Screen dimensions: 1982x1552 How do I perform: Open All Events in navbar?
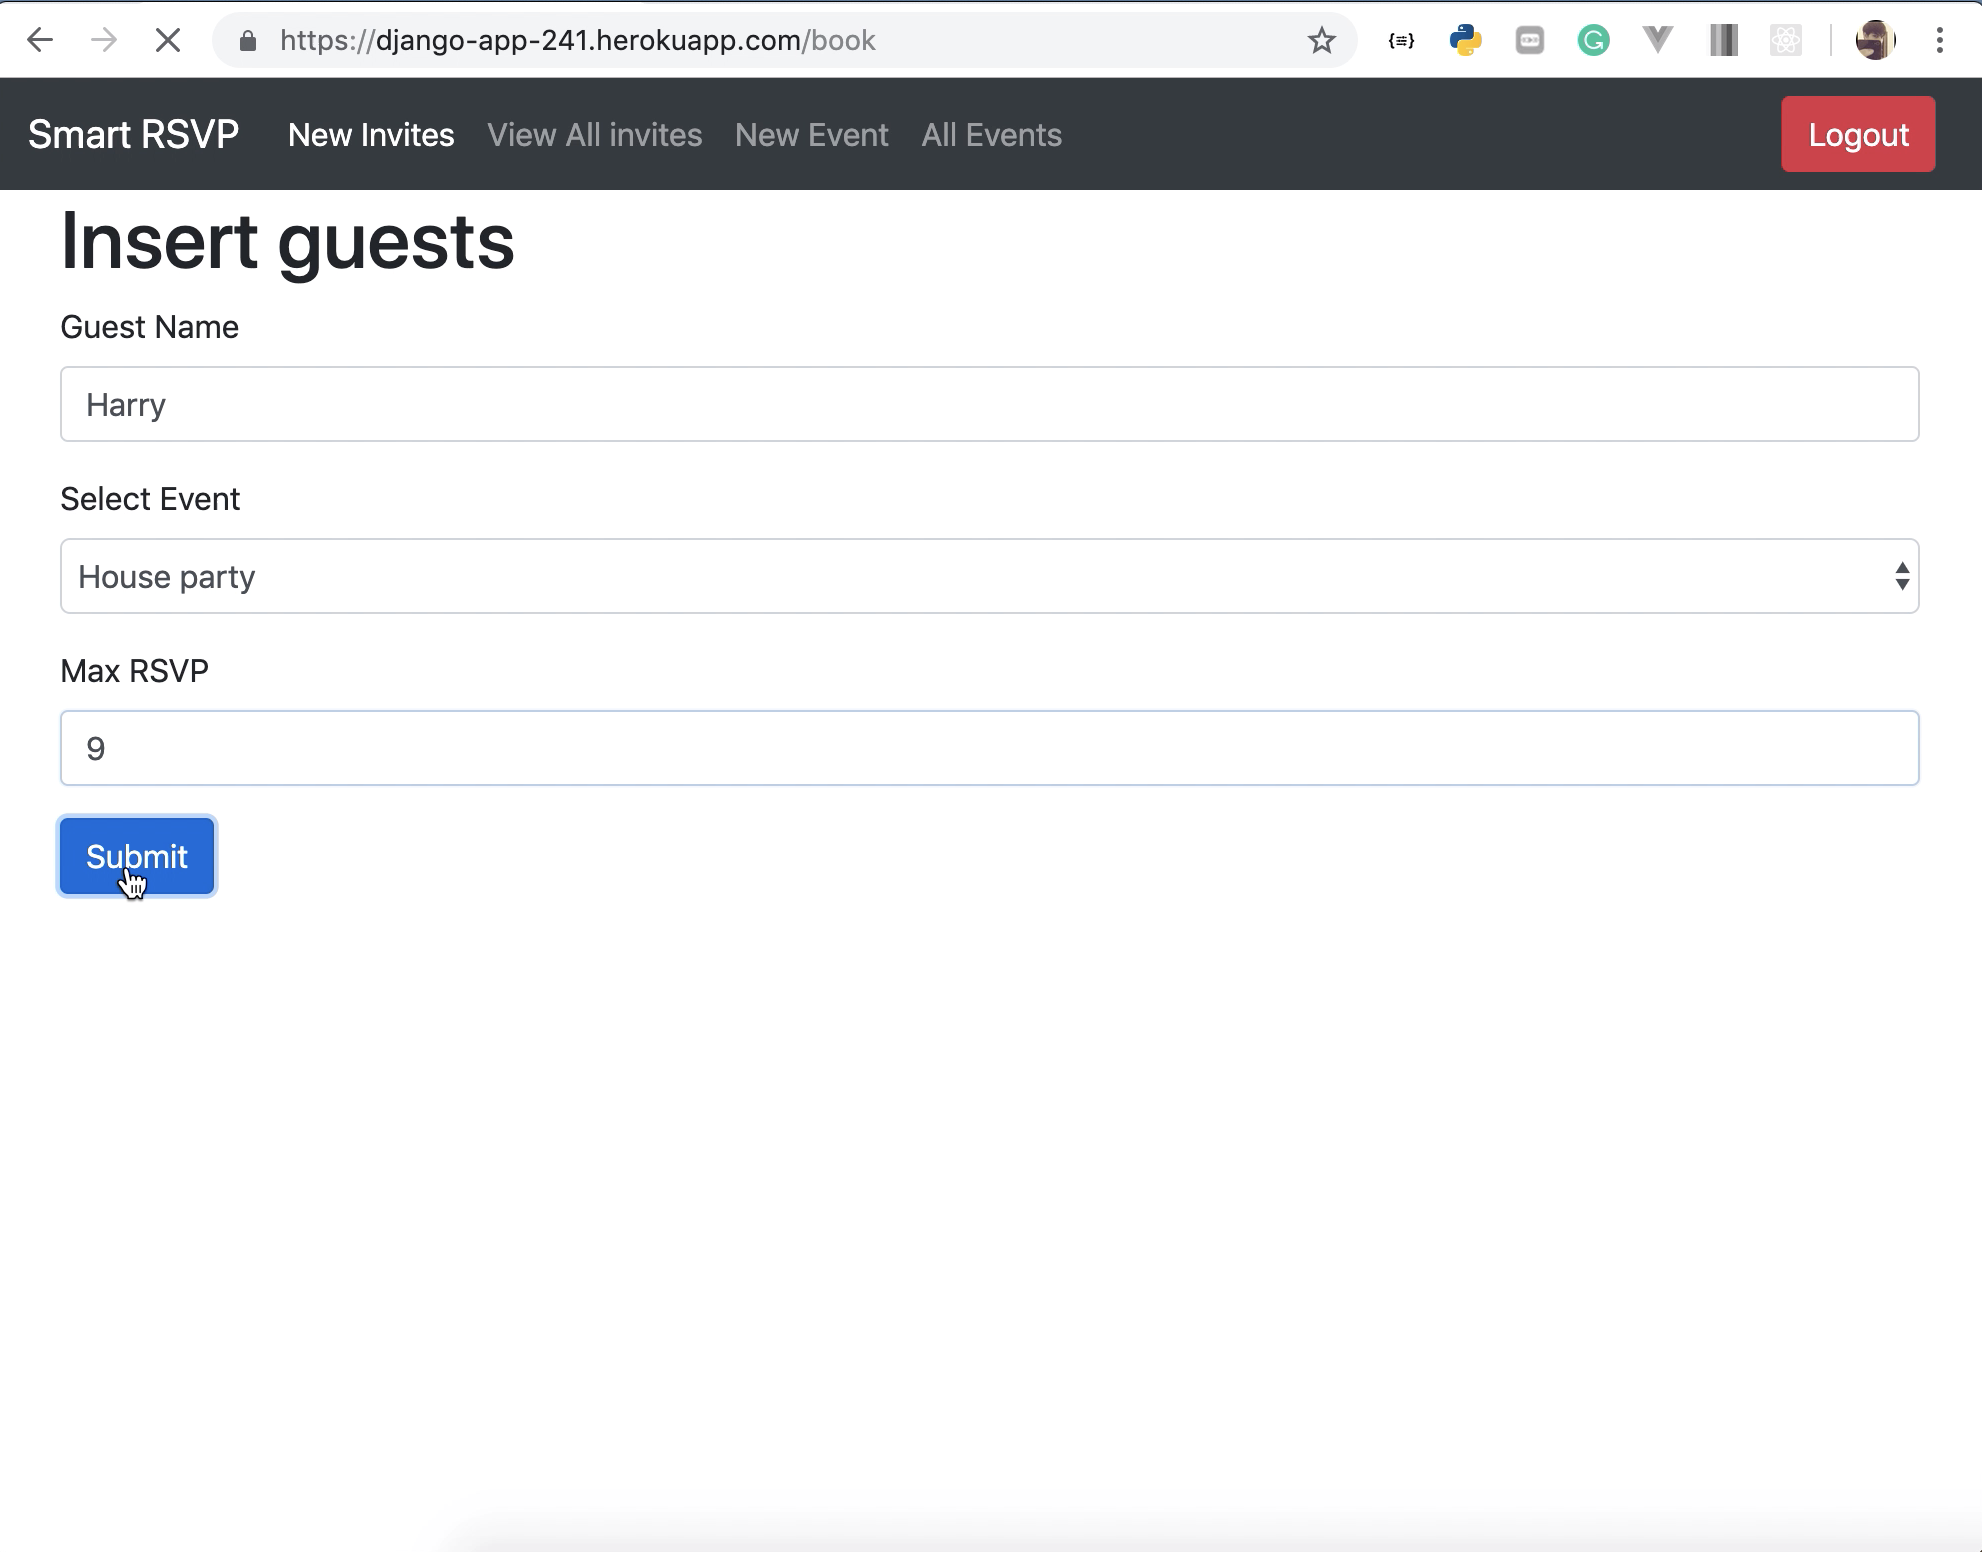(x=991, y=135)
